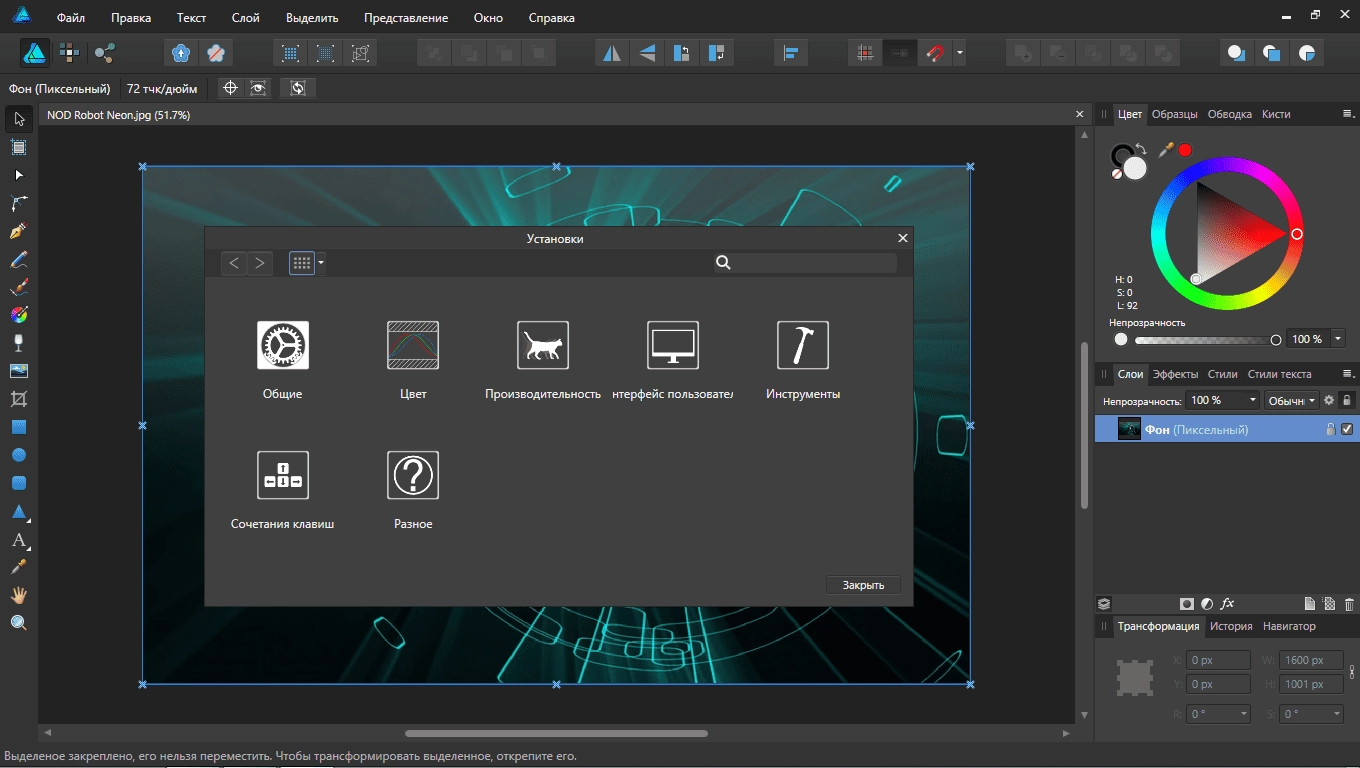
Task: Open the Слой menu
Action: tap(245, 18)
